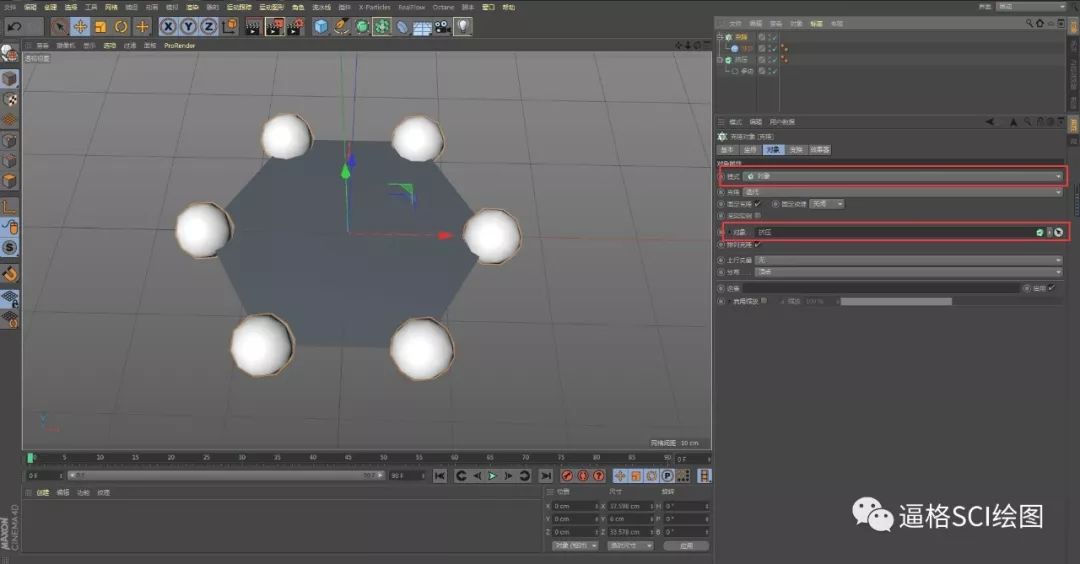Toggle the 启用缩放 checkbox
This screenshot has width=1080, height=564.
(763, 301)
